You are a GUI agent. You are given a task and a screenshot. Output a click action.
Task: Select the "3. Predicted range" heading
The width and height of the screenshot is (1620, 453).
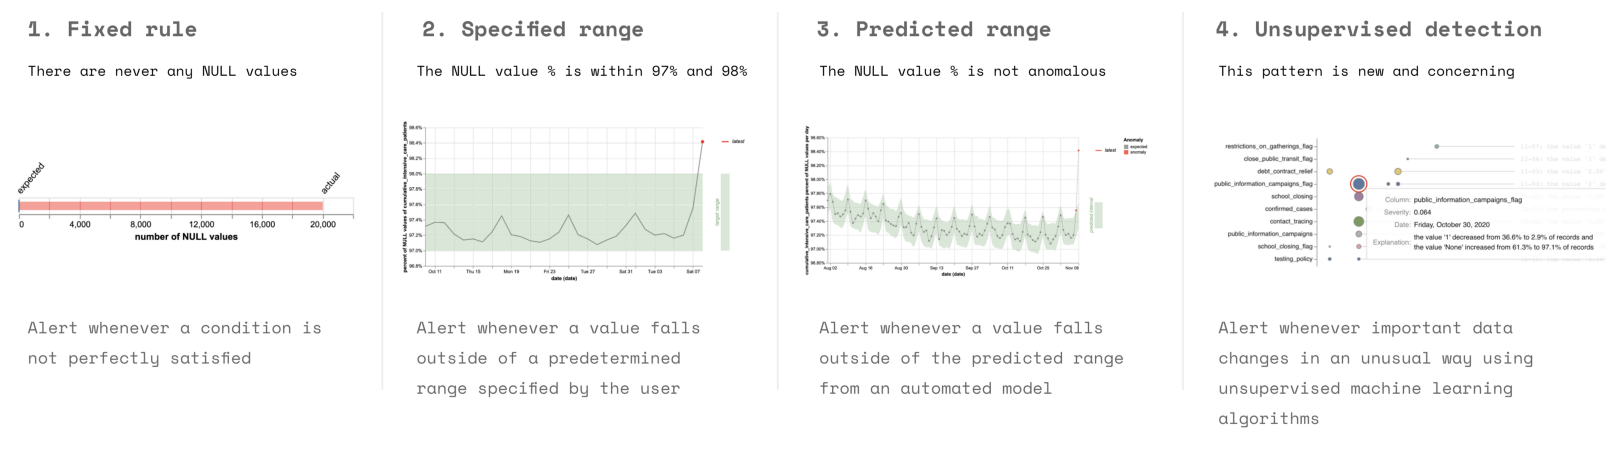tap(933, 30)
